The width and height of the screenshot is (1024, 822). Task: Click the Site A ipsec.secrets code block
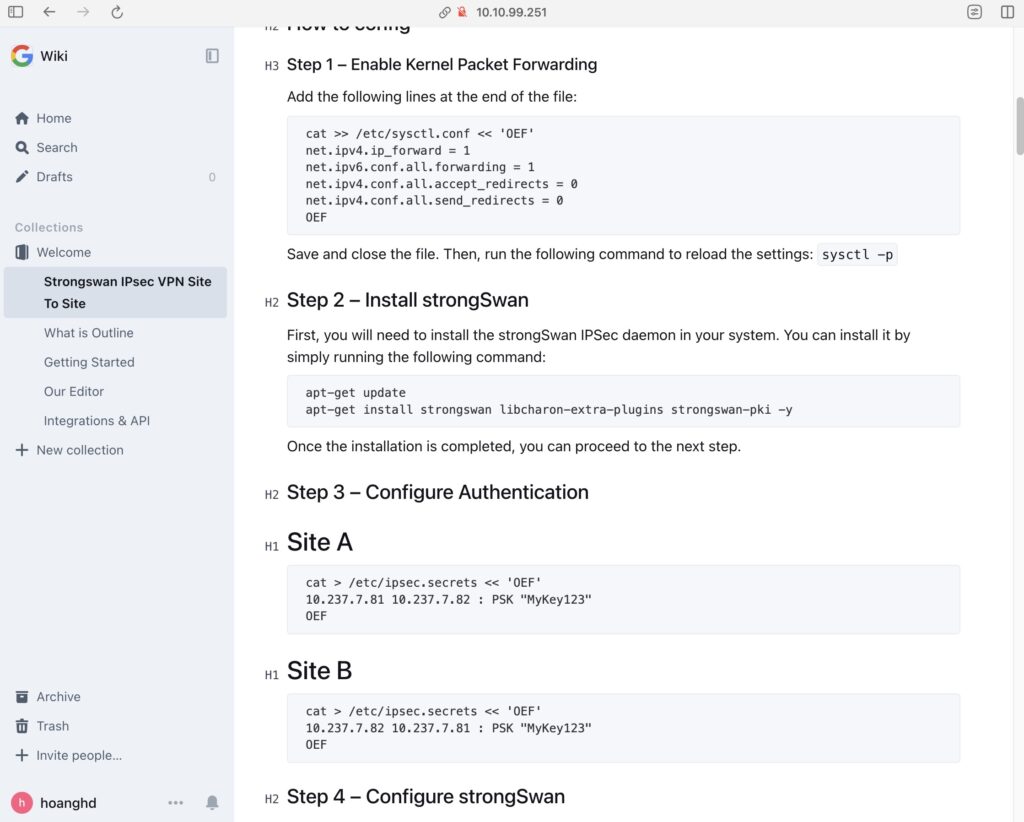click(x=623, y=599)
